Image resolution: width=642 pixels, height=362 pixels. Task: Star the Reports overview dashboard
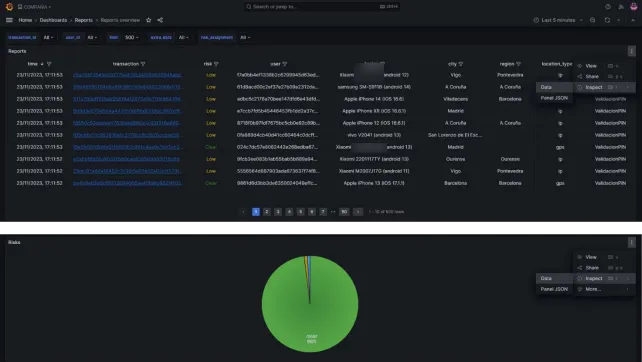click(149, 20)
